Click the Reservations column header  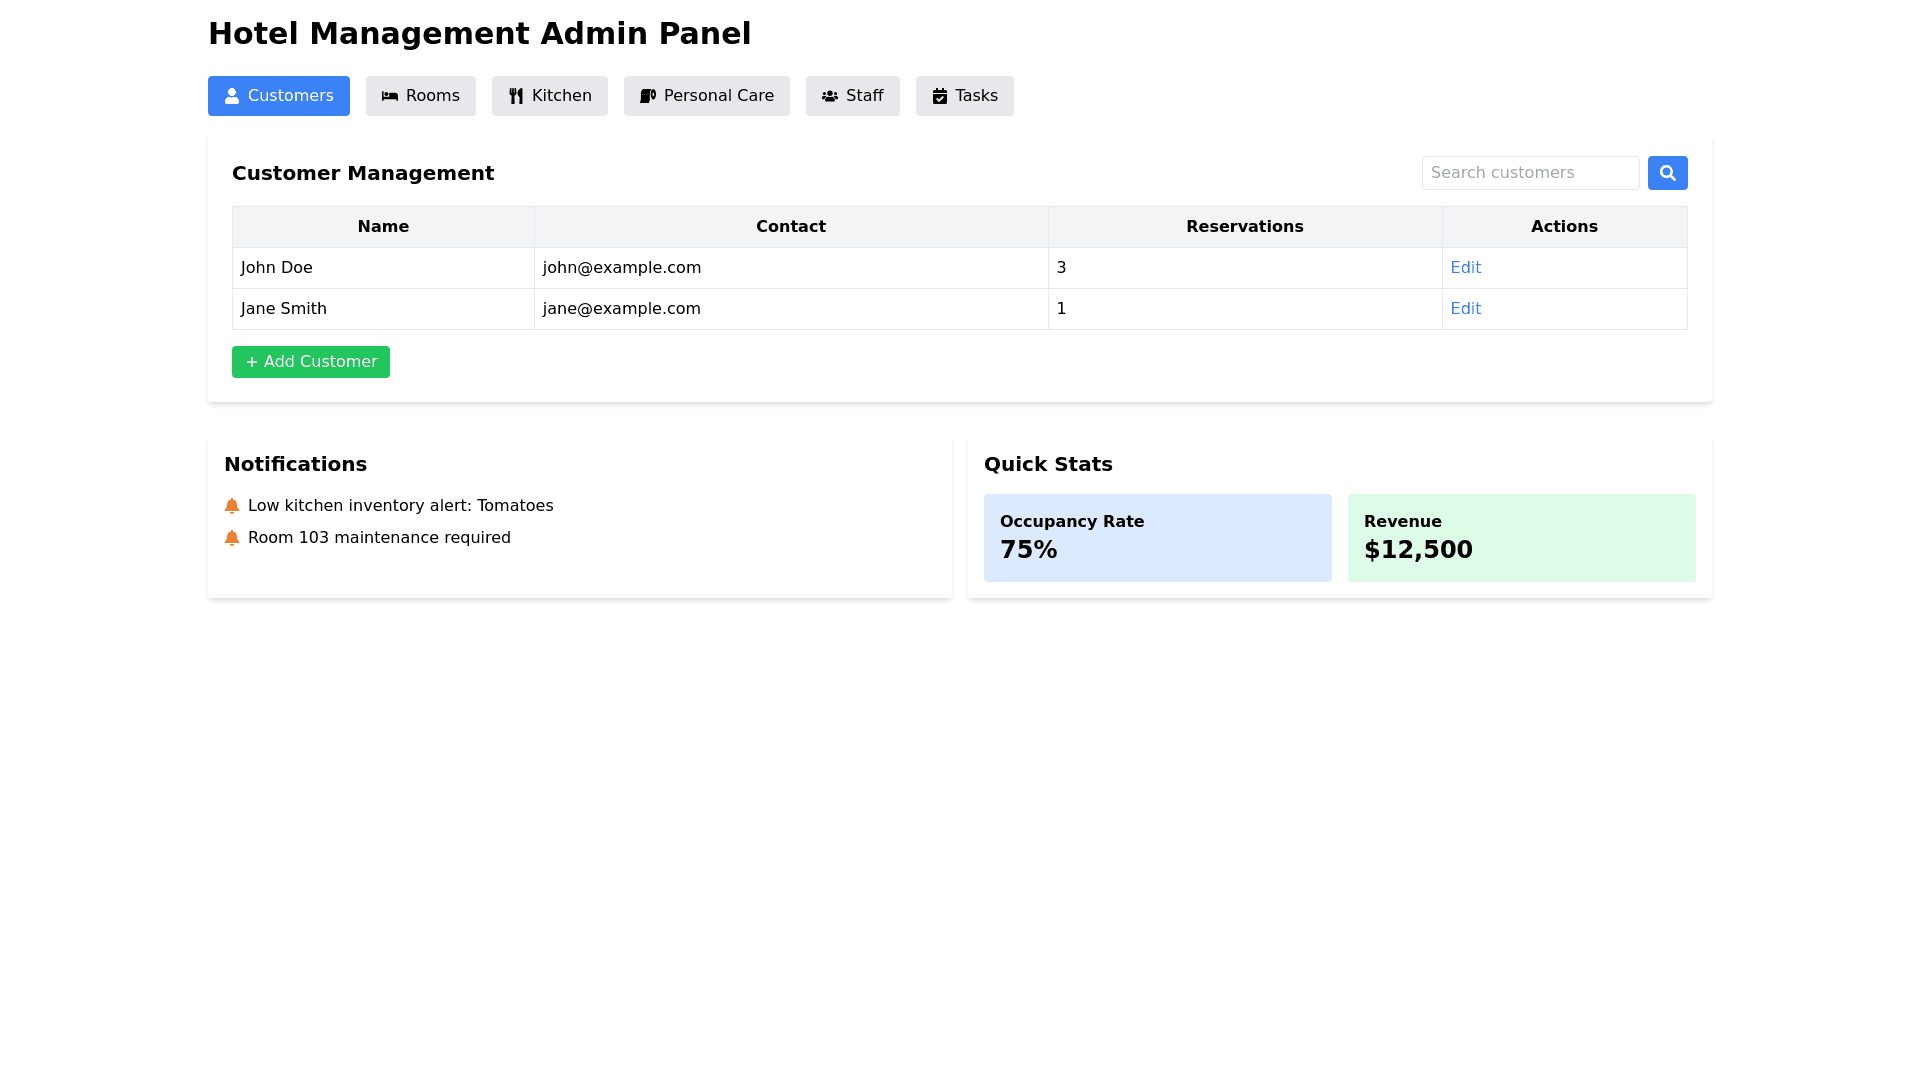[1244, 227]
